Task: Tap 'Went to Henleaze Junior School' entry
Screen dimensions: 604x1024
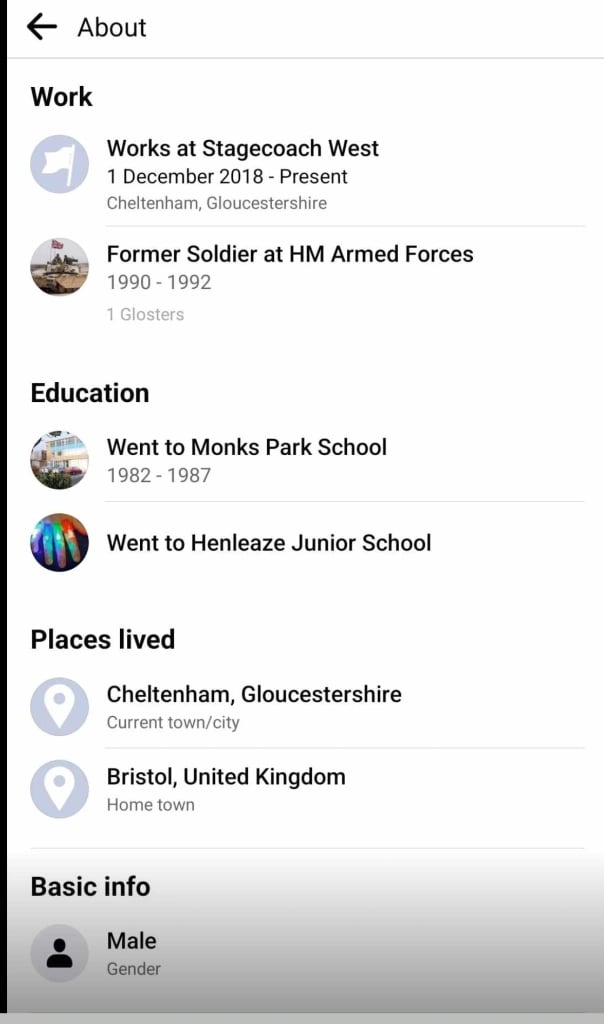Action: [269, 543]
